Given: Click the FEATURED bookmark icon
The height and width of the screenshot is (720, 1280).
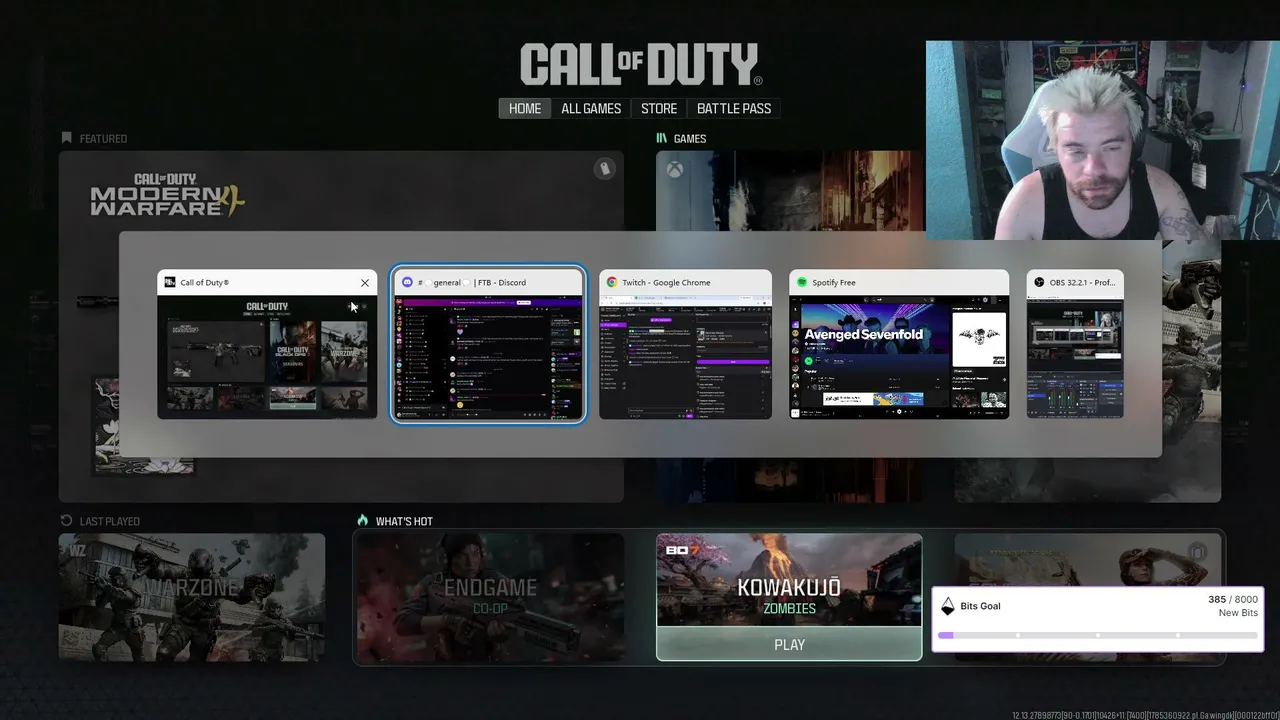Looking at the screenshot, I should click(67, 138).
